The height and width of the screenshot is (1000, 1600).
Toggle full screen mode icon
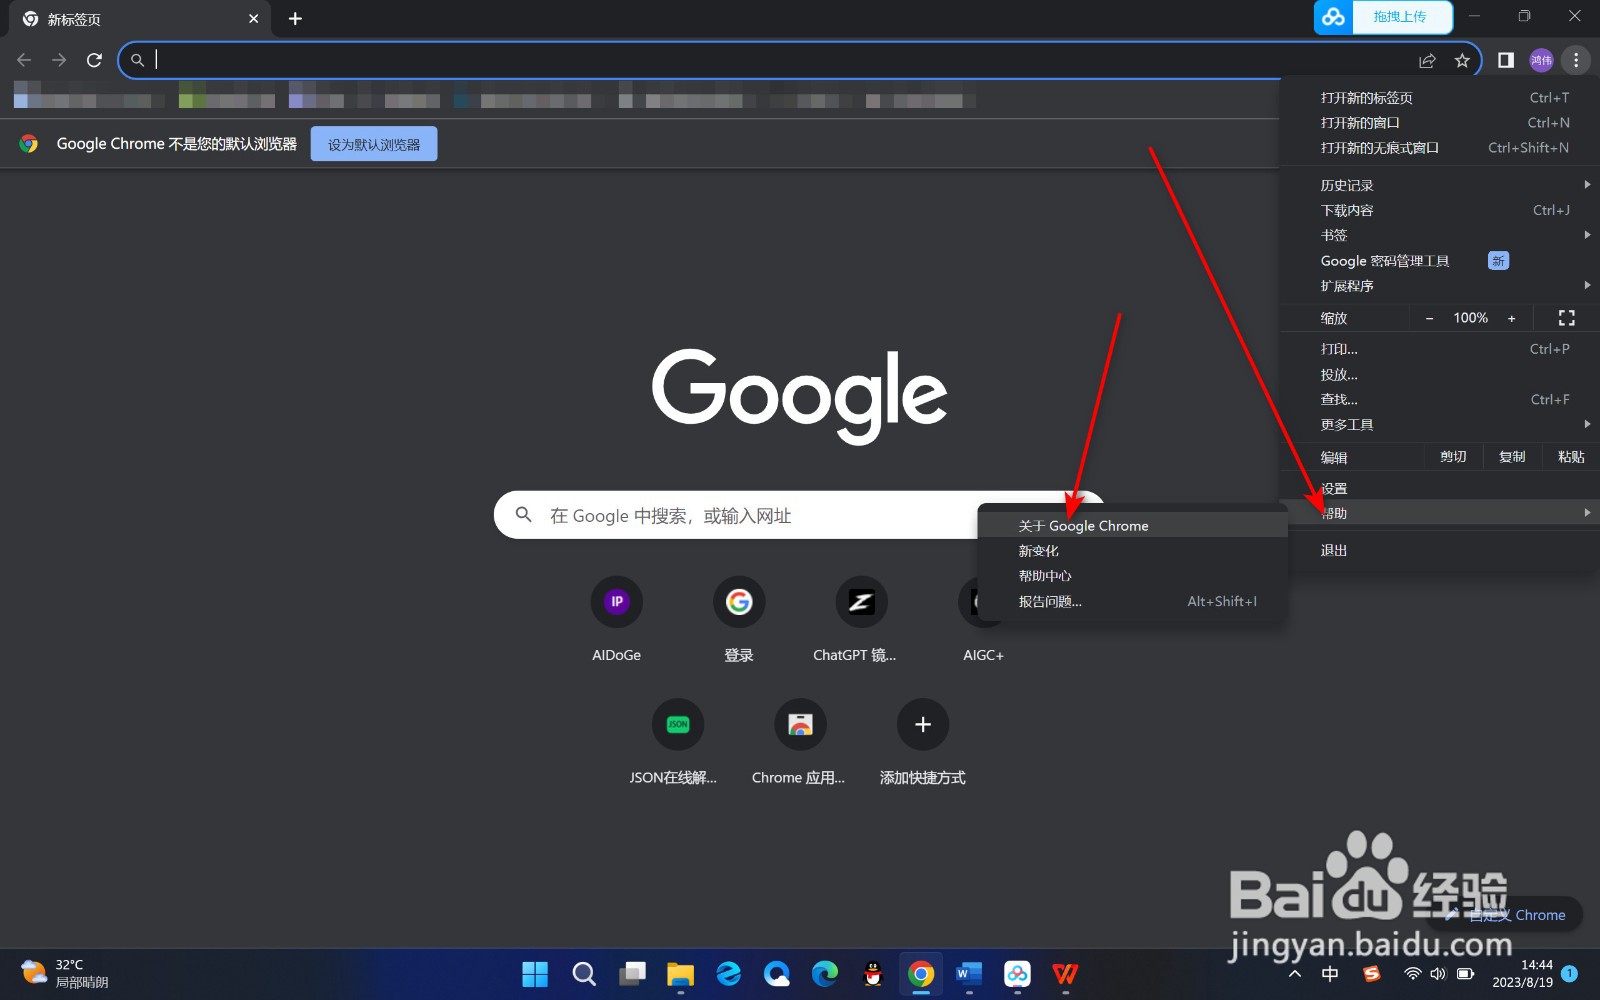click(x=1567, y=318)
